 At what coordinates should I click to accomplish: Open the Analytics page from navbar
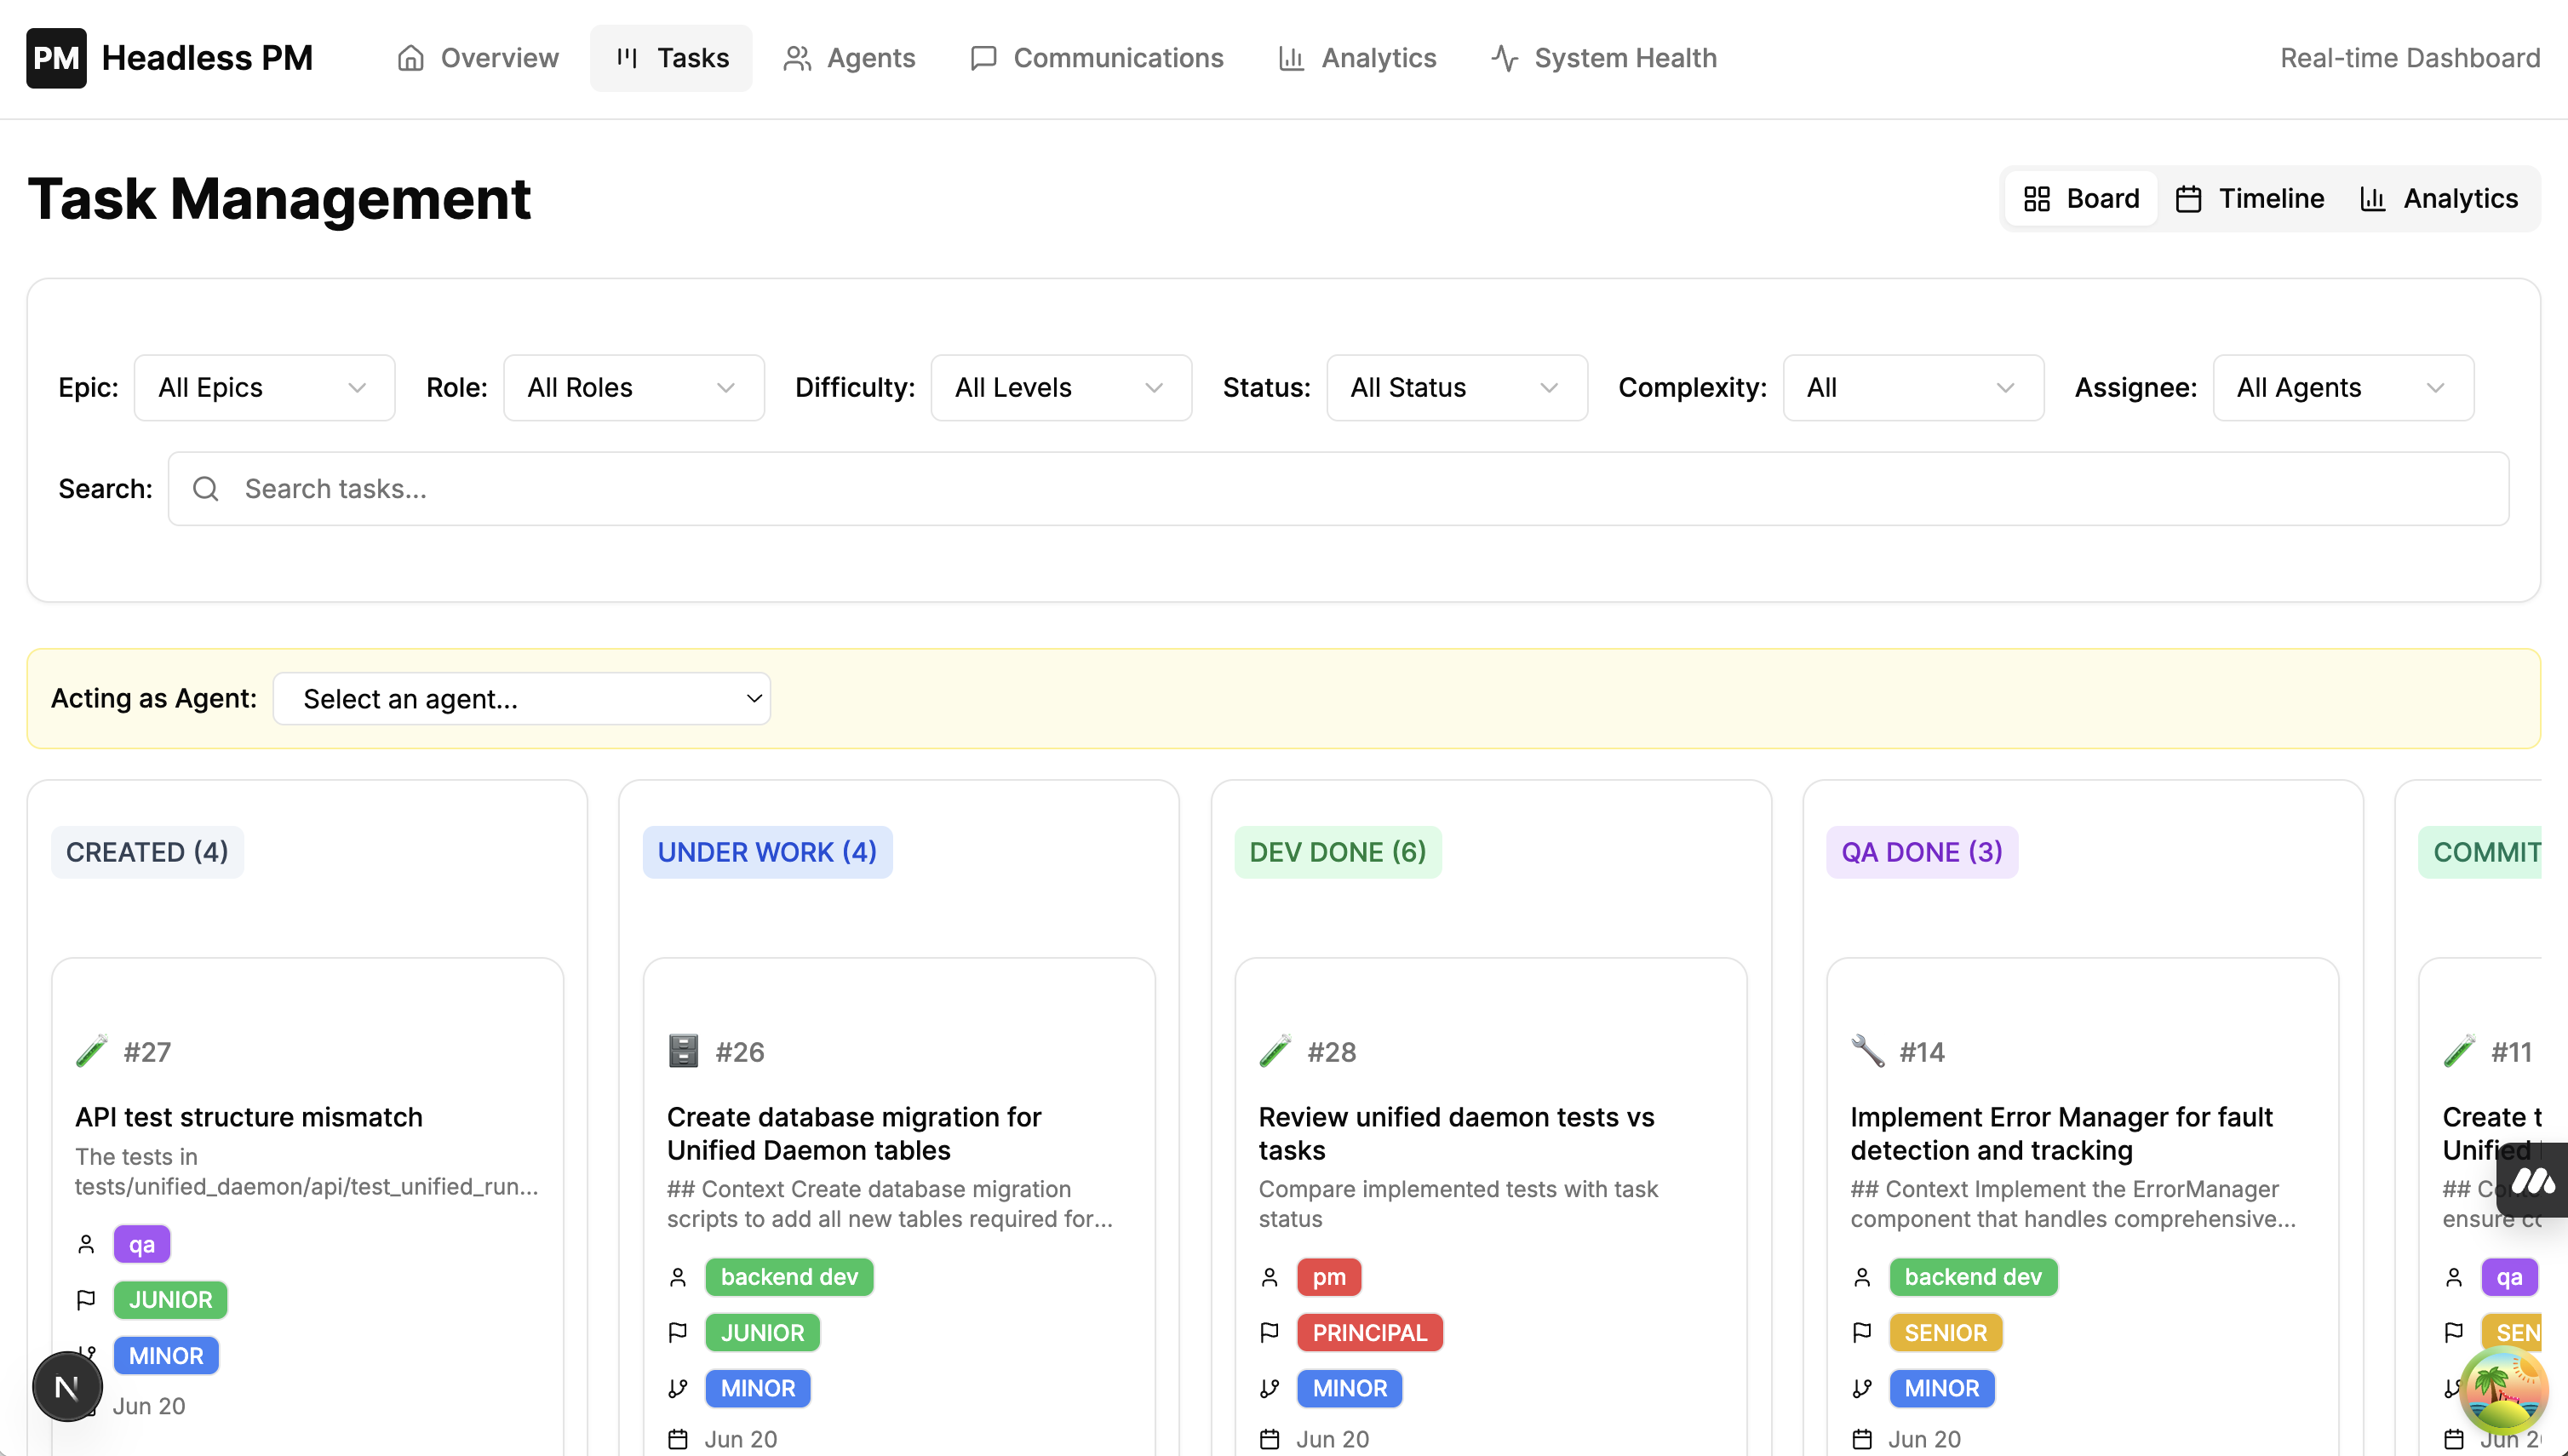click(x=1357, y=58)
